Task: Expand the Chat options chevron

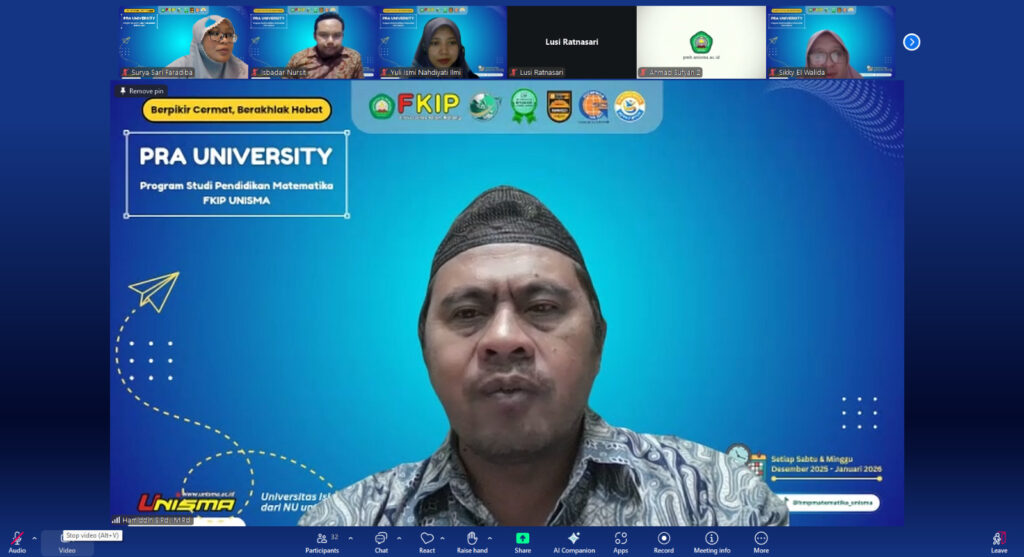Action: pos(399,539)
